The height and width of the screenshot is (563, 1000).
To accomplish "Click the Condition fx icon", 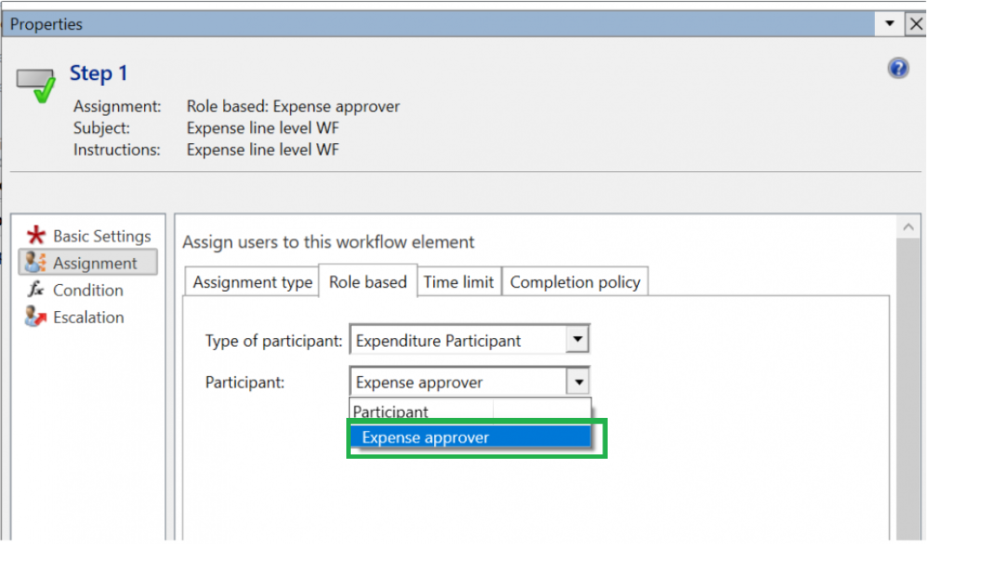I will pyautogui.click(x=37, y=290).
